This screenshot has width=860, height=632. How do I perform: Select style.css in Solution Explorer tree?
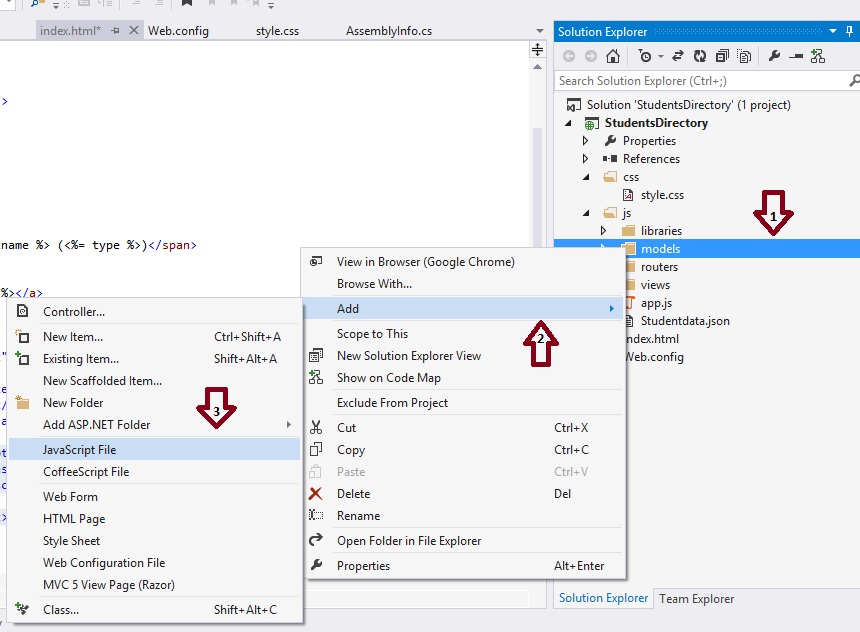pos(653,195)
